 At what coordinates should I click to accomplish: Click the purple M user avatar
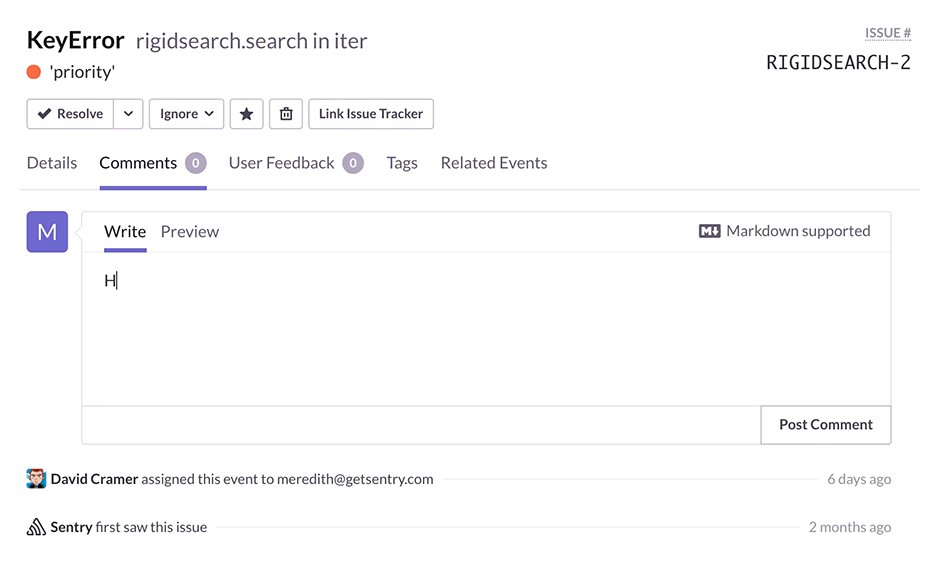pos(47,232)
